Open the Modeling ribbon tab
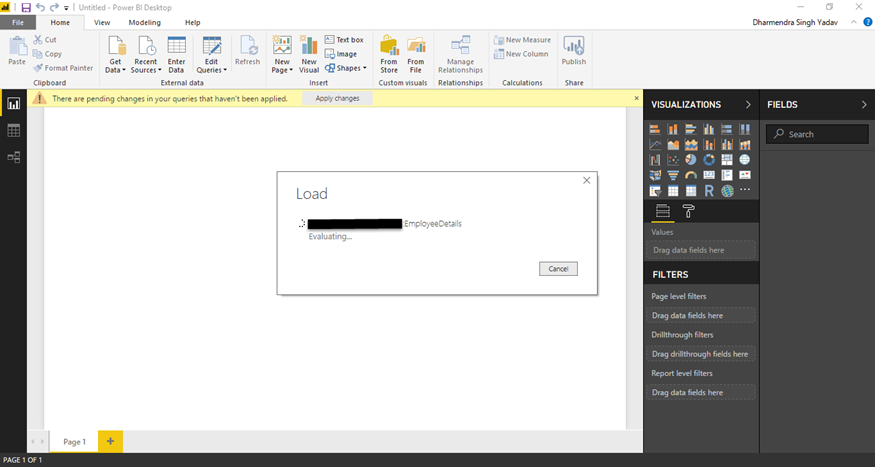The image size is (875, 467). click(144, 22)
